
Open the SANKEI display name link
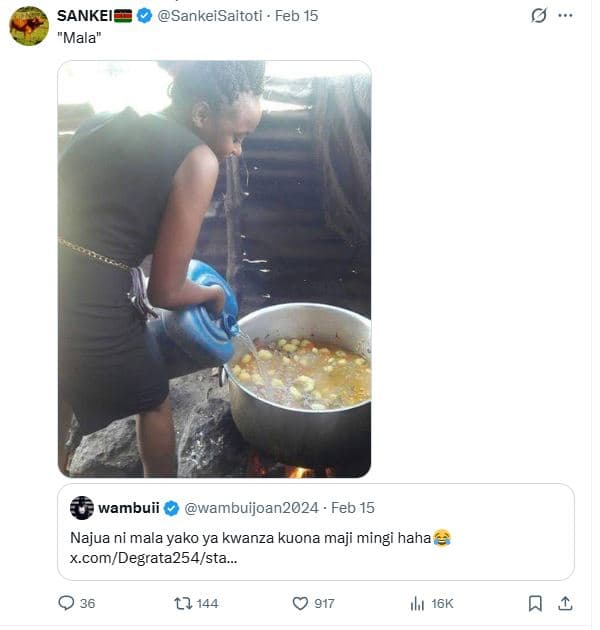coord(84,16)
